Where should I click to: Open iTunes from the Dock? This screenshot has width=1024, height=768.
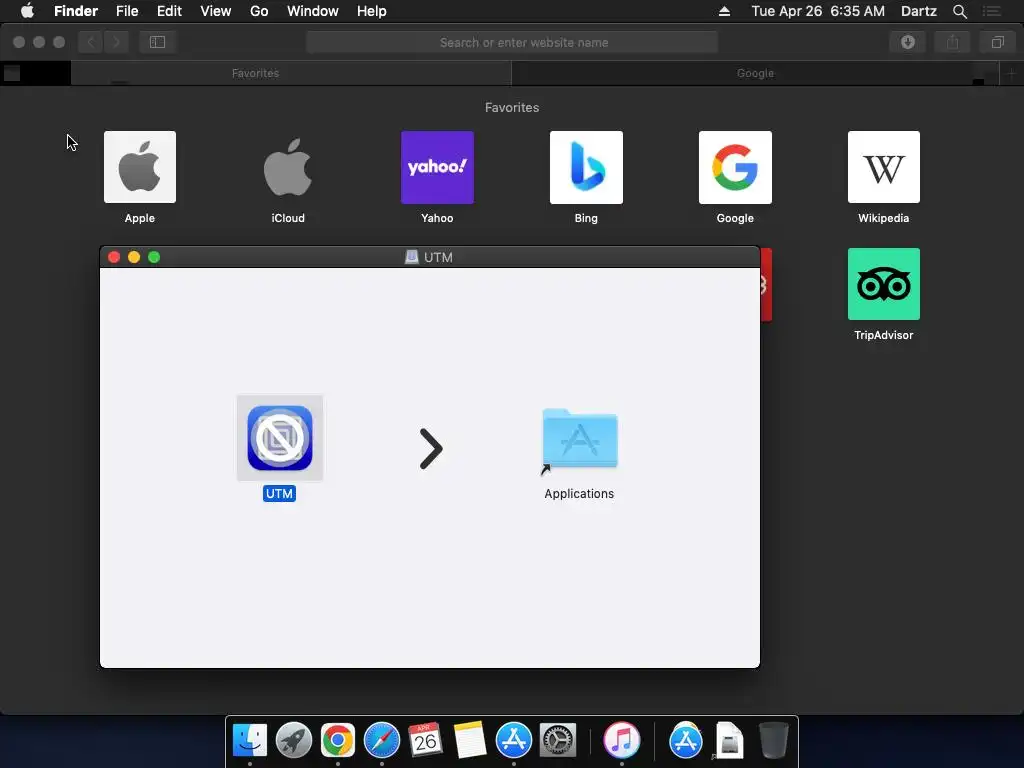[621, 740]
